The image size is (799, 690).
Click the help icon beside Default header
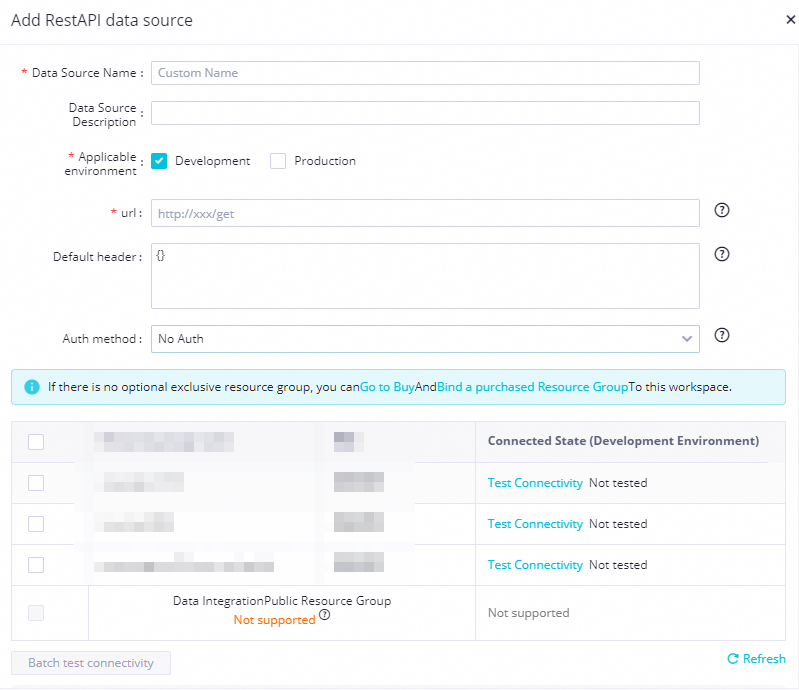tap(722, 254)
